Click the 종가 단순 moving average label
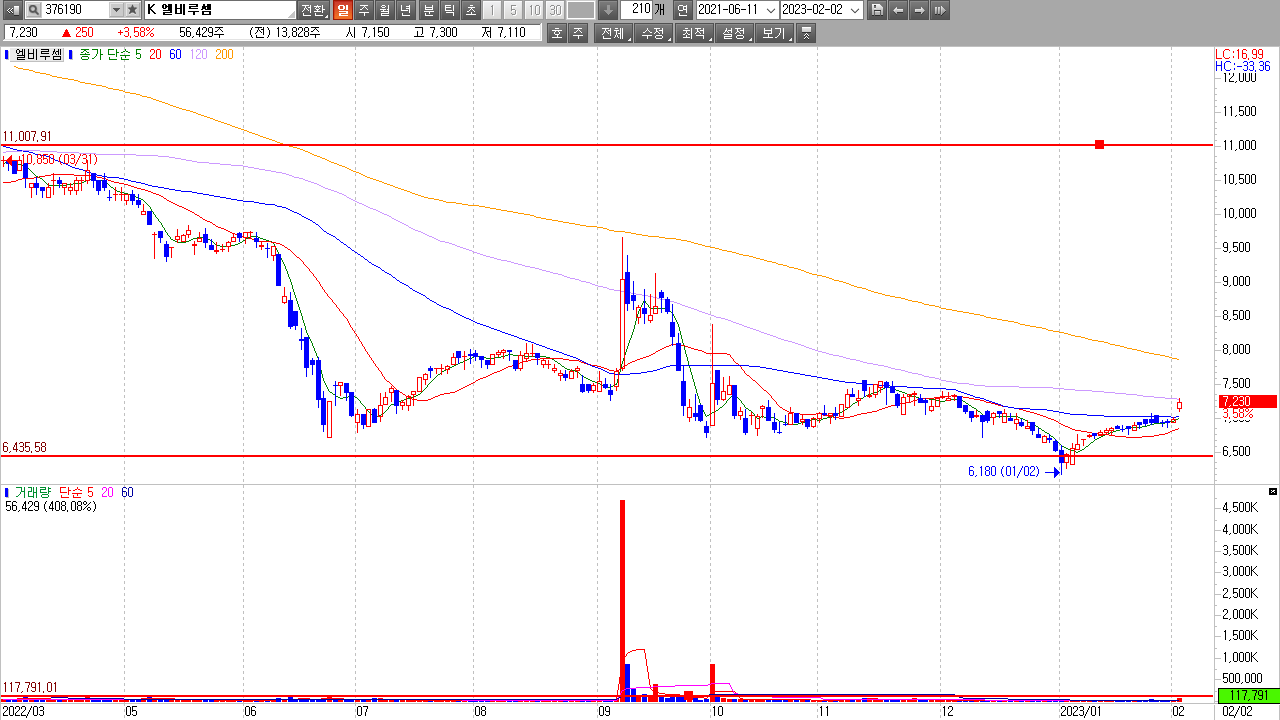The height and width of the screenshot is (720, 1280). click(x=106, y=55)
